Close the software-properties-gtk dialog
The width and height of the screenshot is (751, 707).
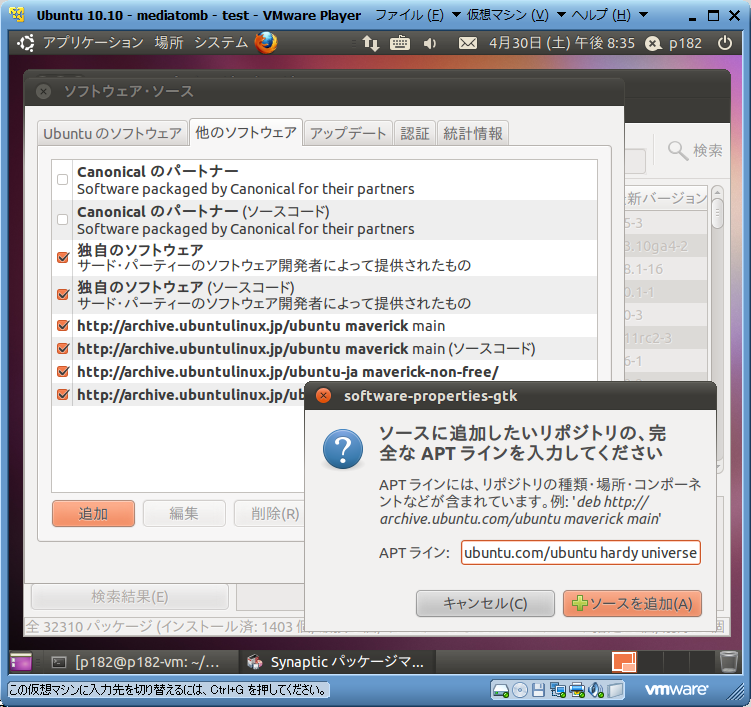click(324, 396)
